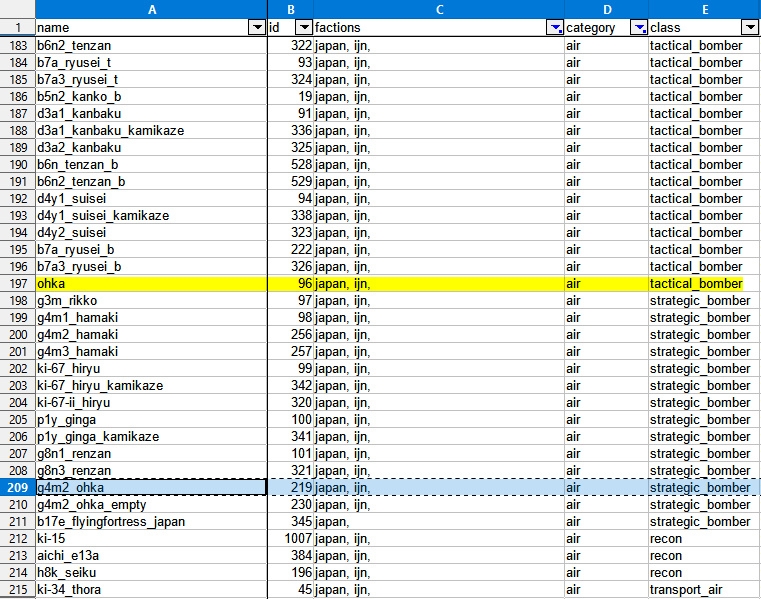Select the h8k_seiku name cell
This screenshot has height=599, width=761.
pos(150,573)
